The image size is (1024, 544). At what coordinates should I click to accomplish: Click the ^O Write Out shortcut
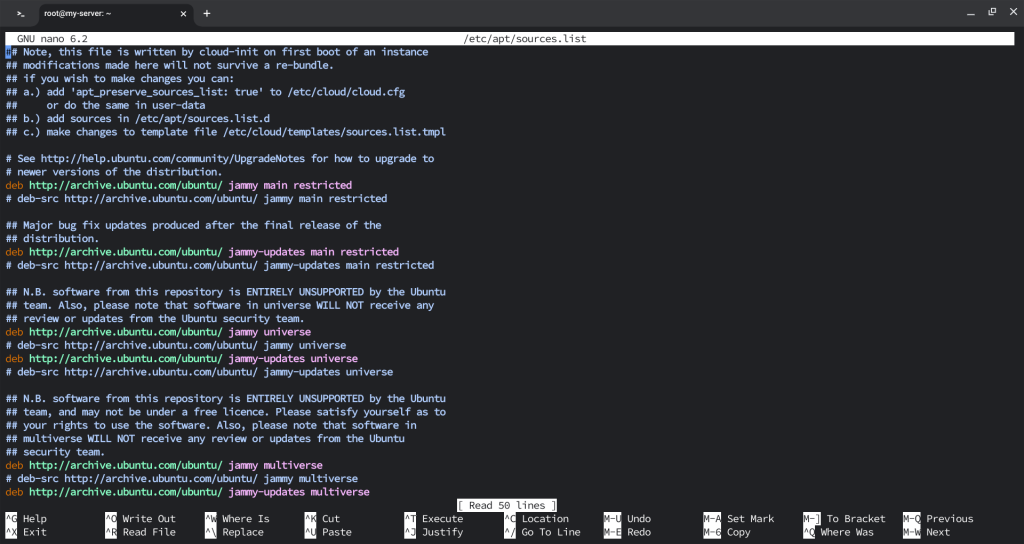pos(140,519)
